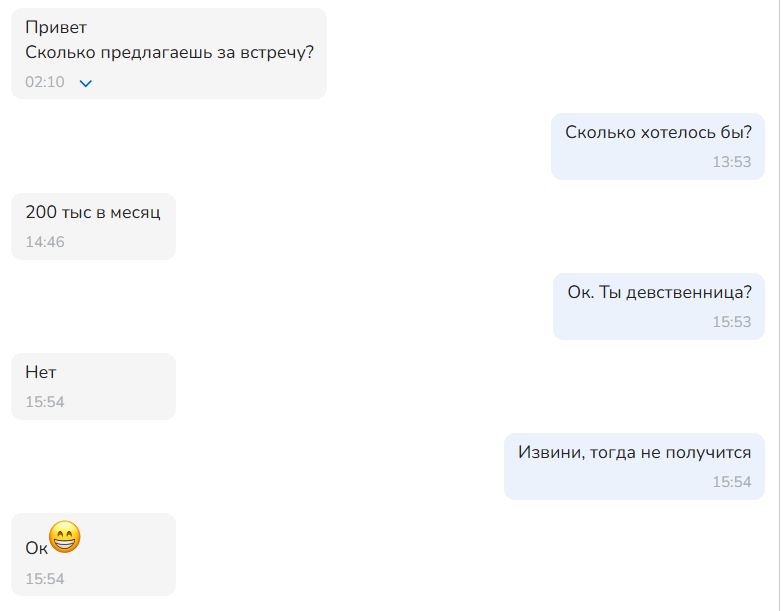This screenshot has height=611, width=783.
Task: Click the timestamp under "Извини, тогда не получится"
Action: [732, 482]
